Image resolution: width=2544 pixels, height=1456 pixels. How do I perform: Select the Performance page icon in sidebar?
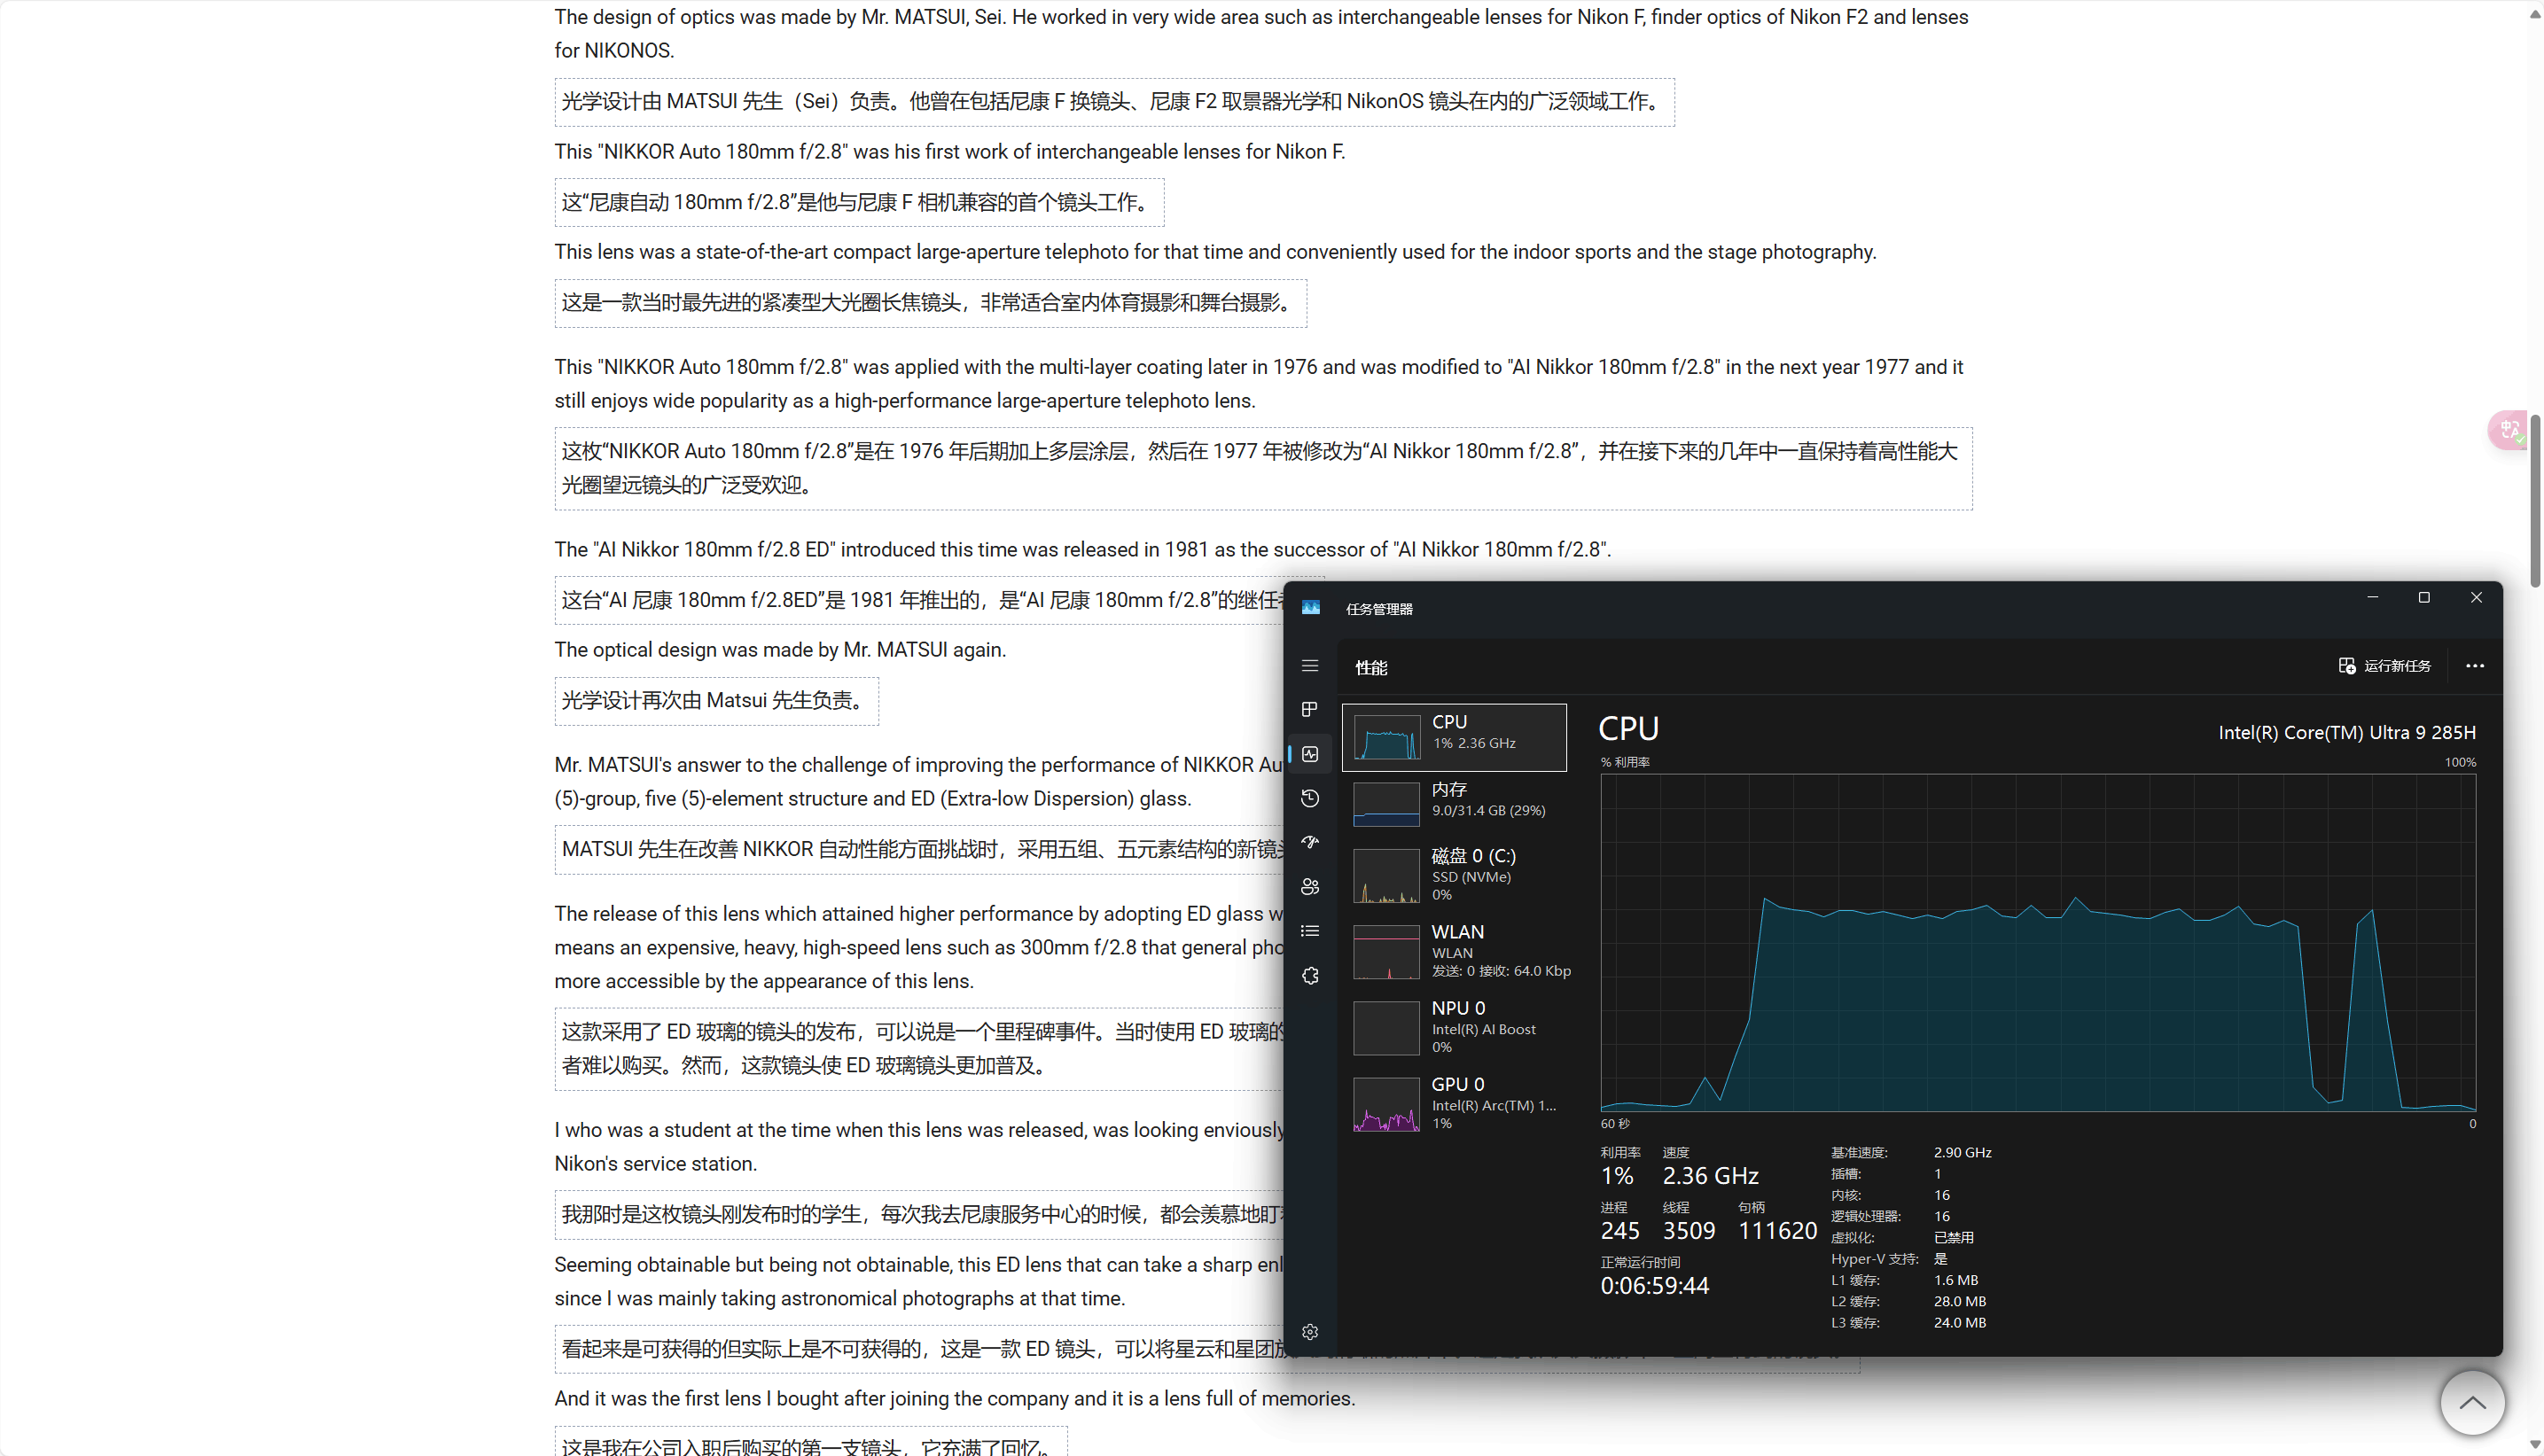click(x=1310, y=754)
